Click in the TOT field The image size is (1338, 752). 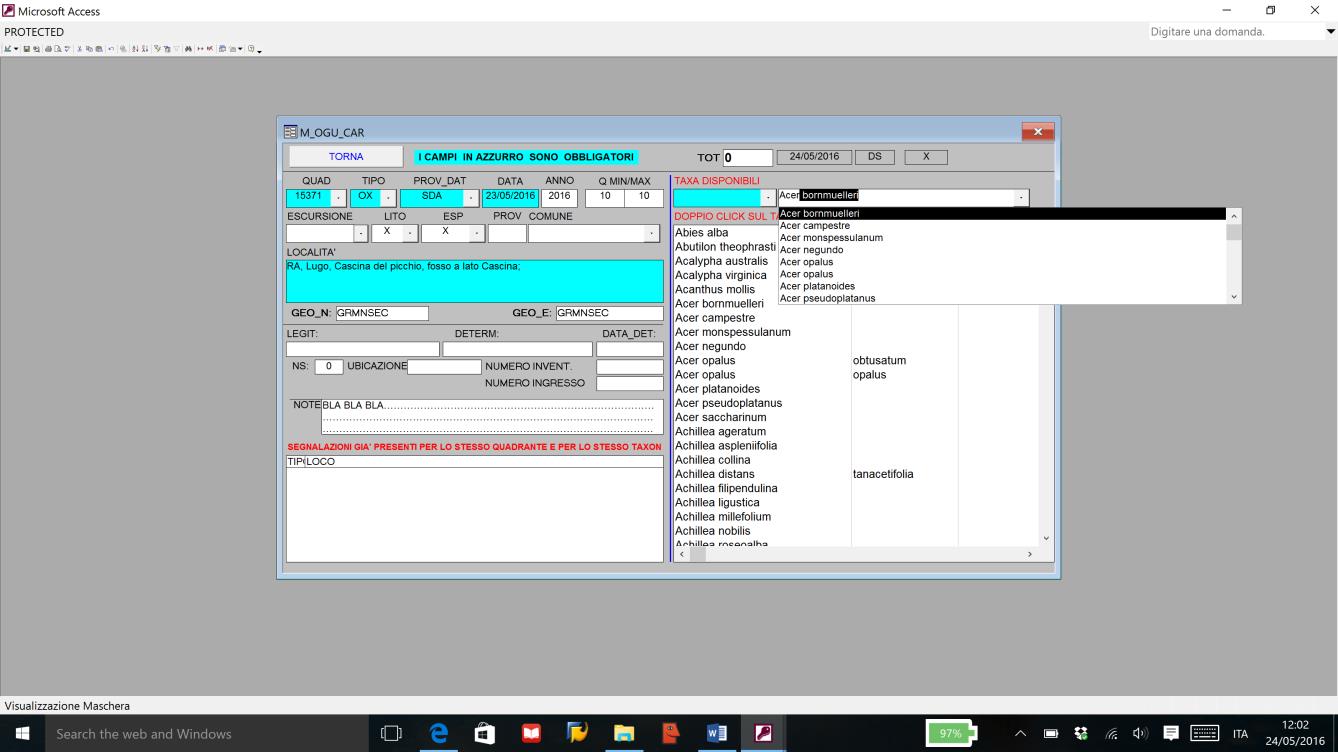(x=748, y=158)
